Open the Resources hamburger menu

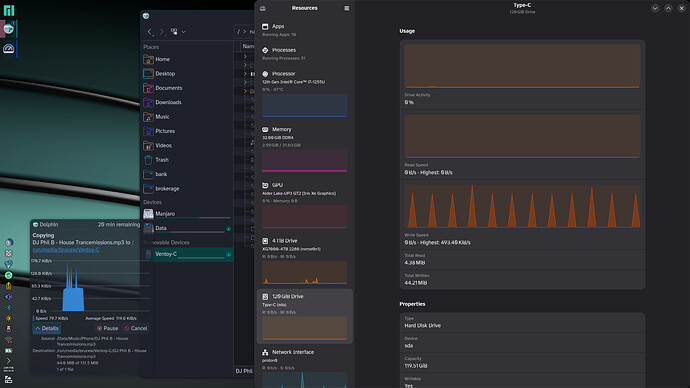pos(347,8)
